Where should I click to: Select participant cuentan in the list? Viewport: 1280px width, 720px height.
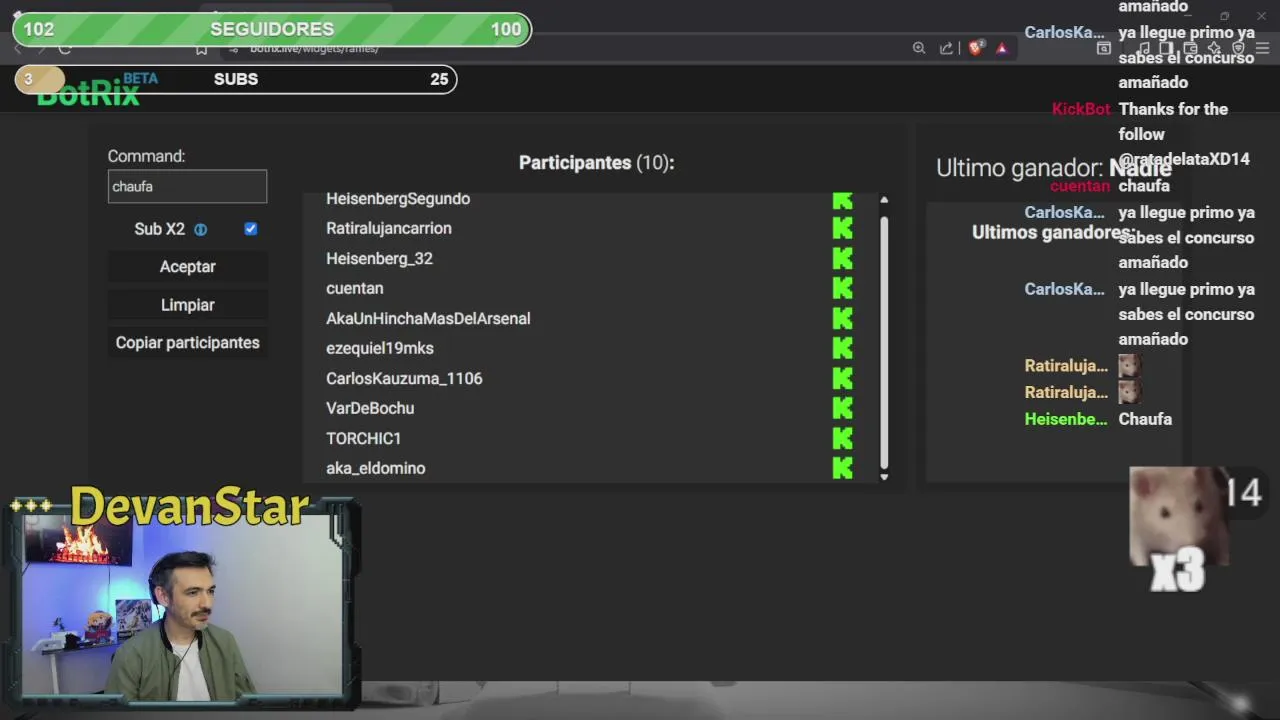click(354, 288)
